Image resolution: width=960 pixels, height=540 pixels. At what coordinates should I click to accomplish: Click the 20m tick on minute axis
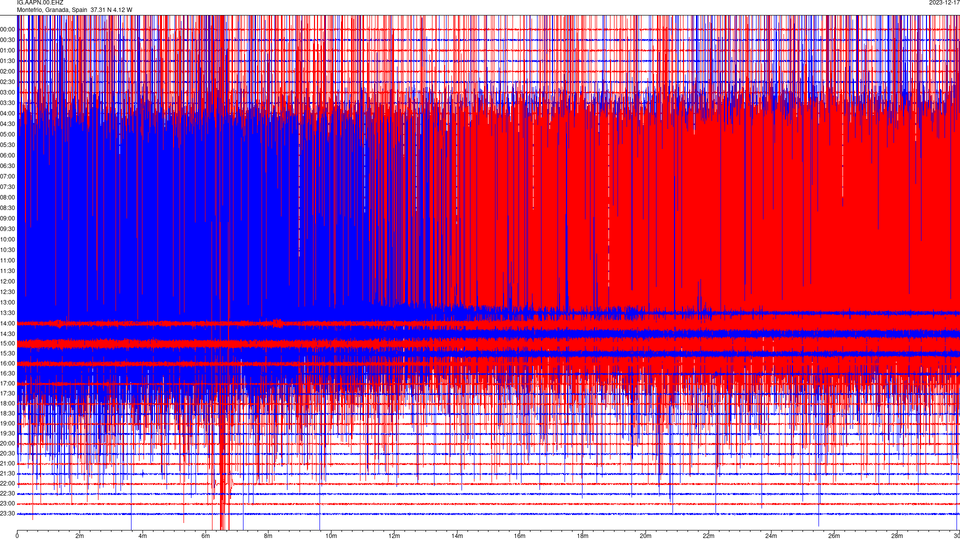pos(645,536)
